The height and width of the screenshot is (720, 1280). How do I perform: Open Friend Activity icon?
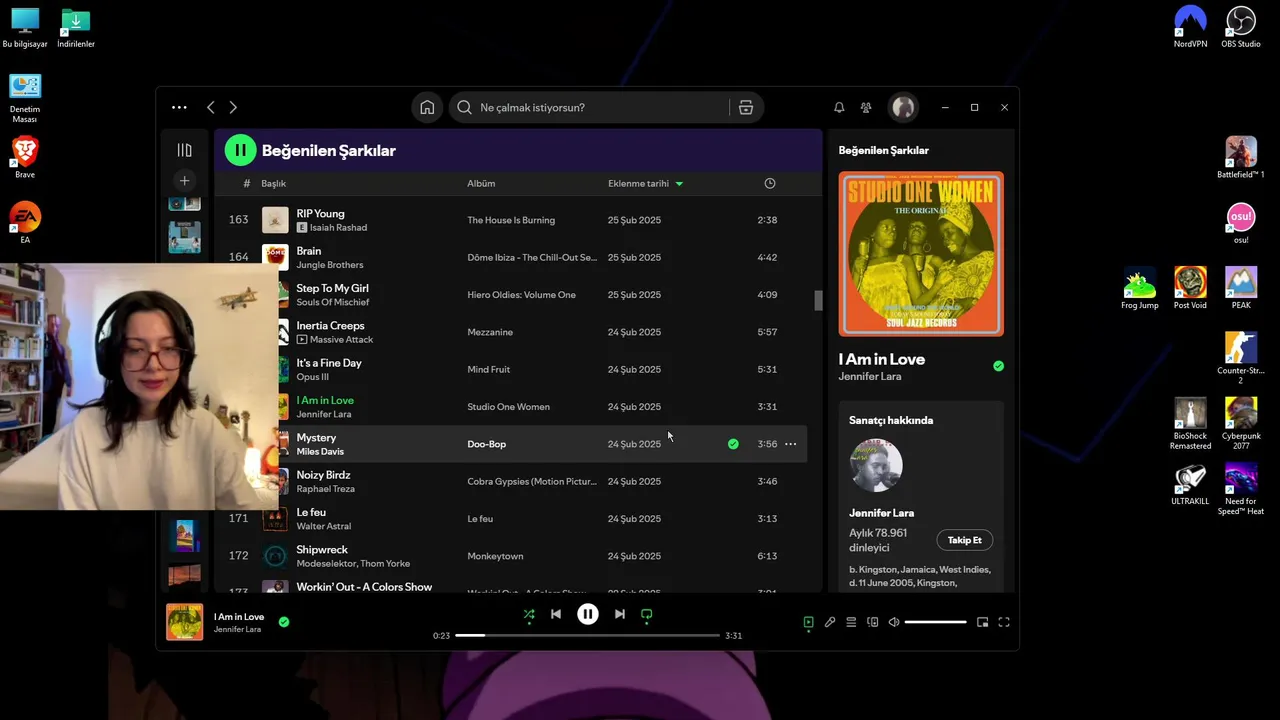pos(866,107)
